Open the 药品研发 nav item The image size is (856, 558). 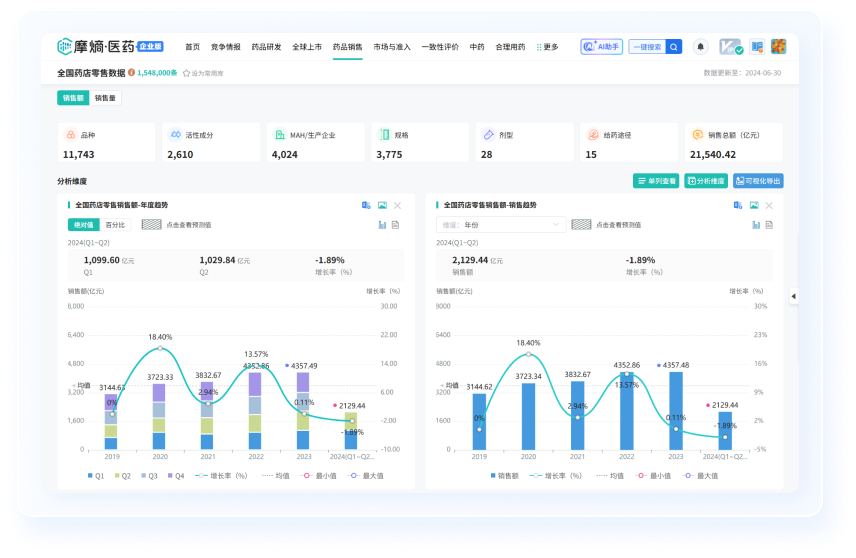pos(266,47)
